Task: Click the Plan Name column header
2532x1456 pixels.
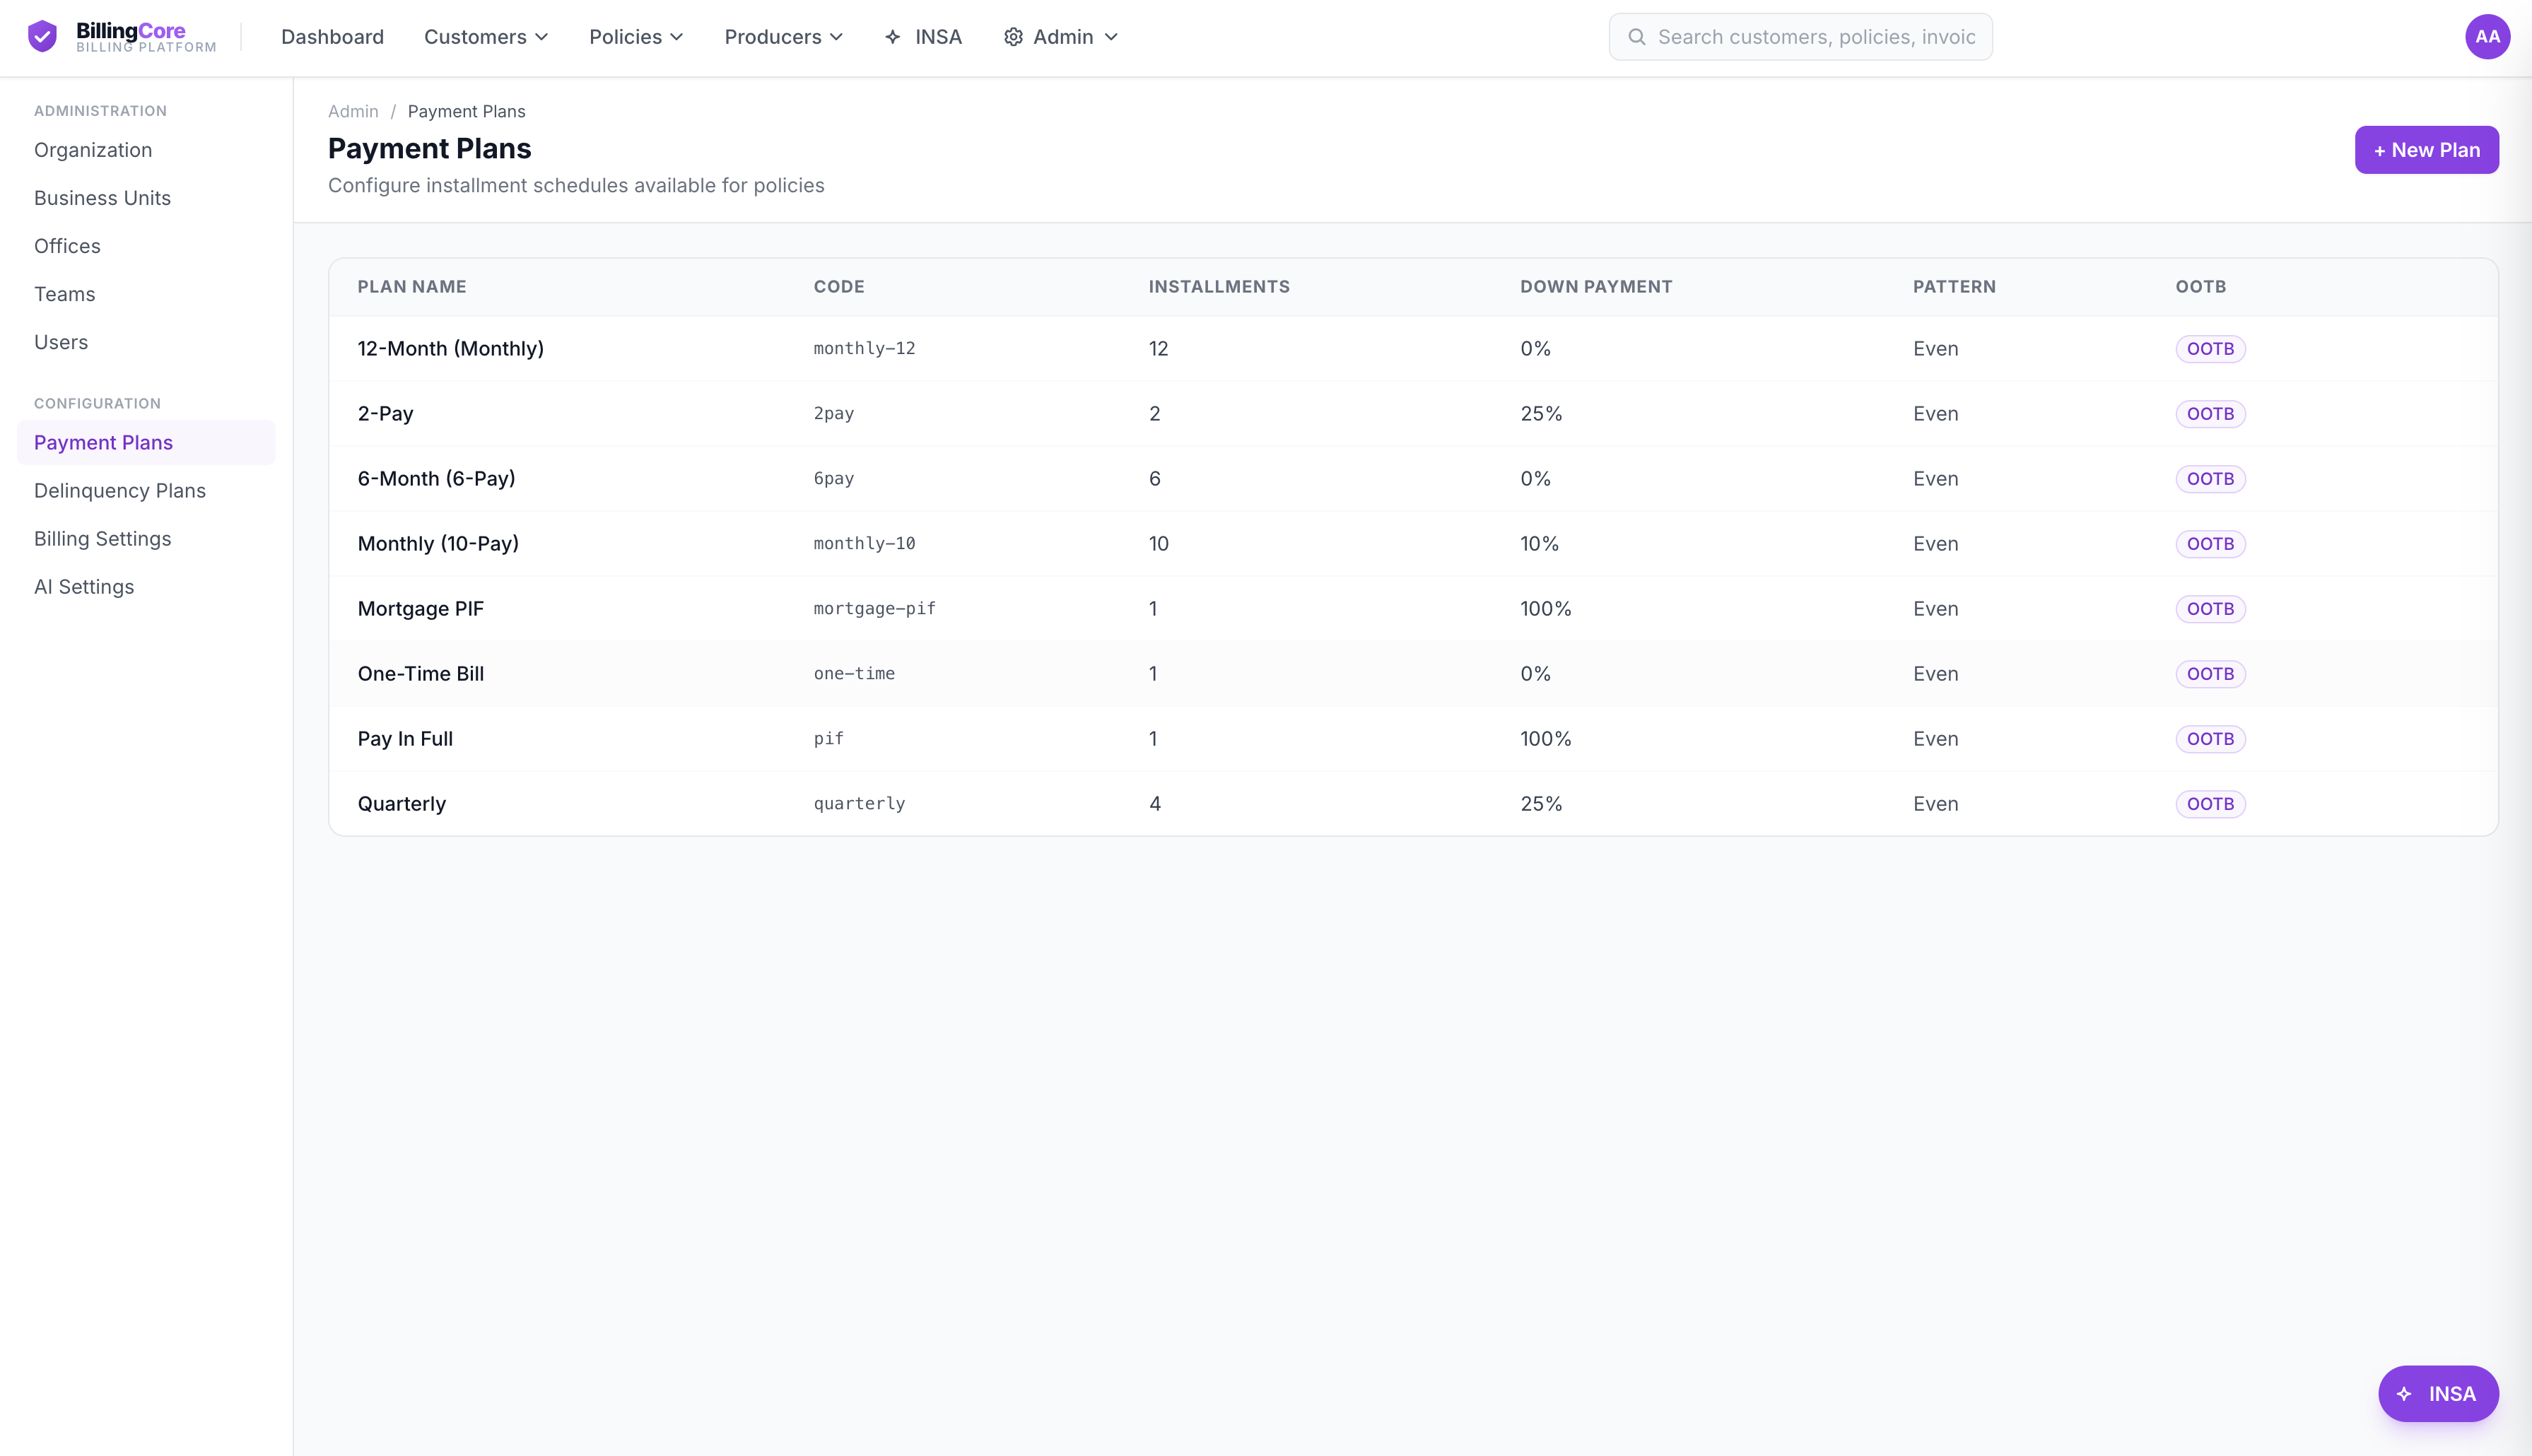Action: [412, 286]
